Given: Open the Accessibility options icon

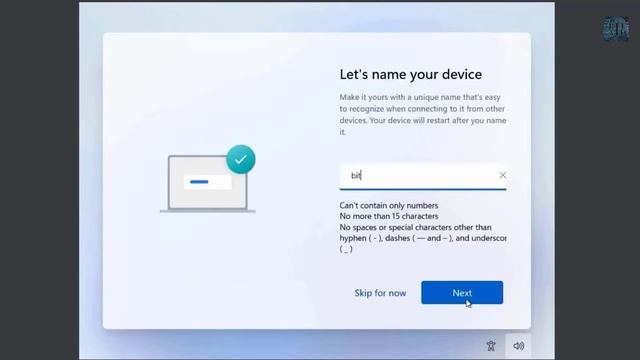Looking at the screenshot, I should [491, 346].
